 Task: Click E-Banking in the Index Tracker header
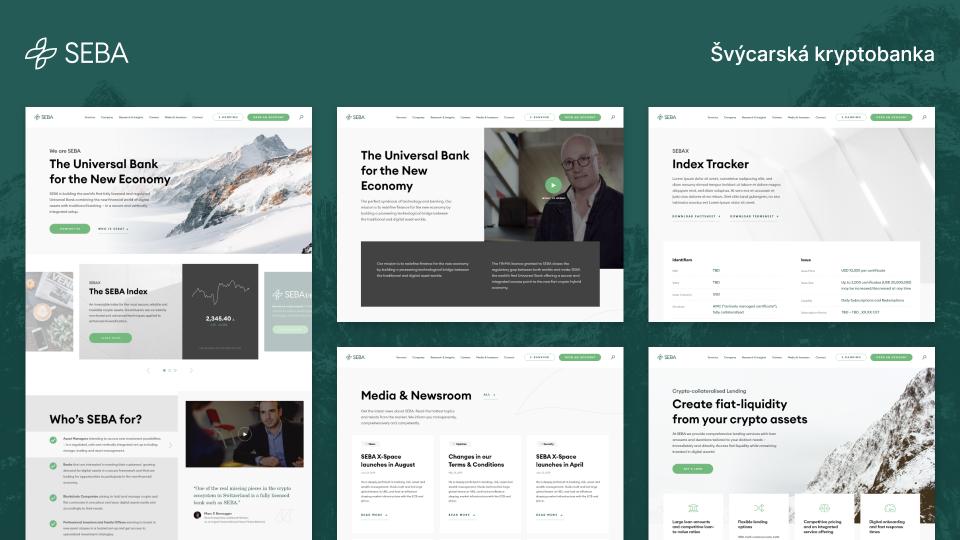(x=851, y=117)
